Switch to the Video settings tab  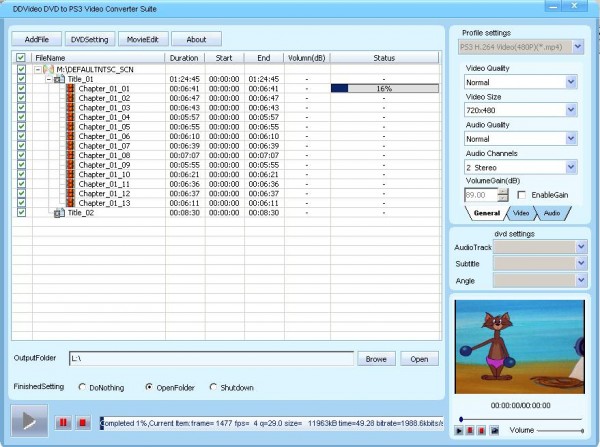coord(521,214)
